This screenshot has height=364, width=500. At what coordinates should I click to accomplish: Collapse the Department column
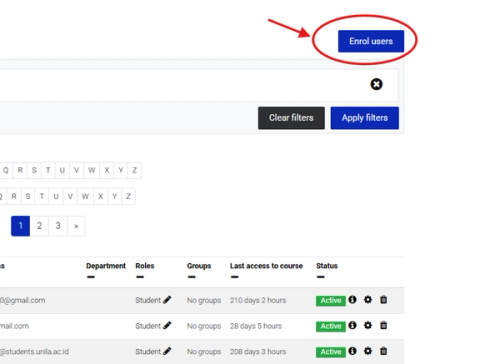91,277
